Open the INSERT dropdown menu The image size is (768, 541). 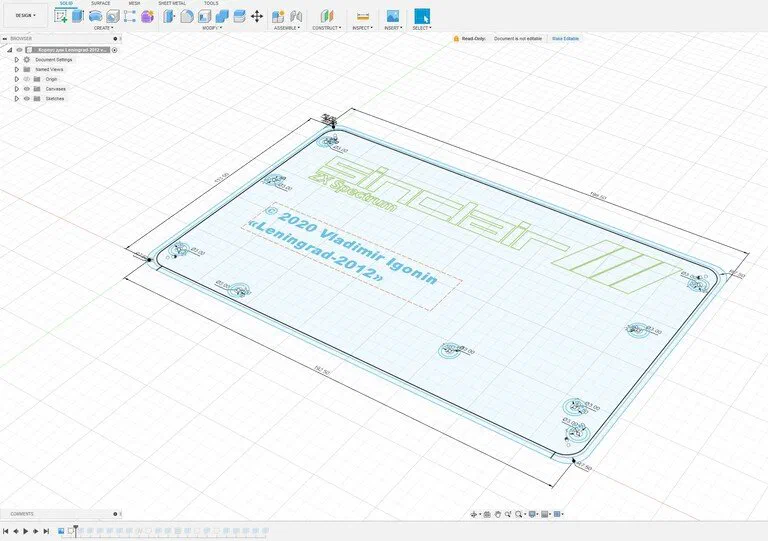393,28
